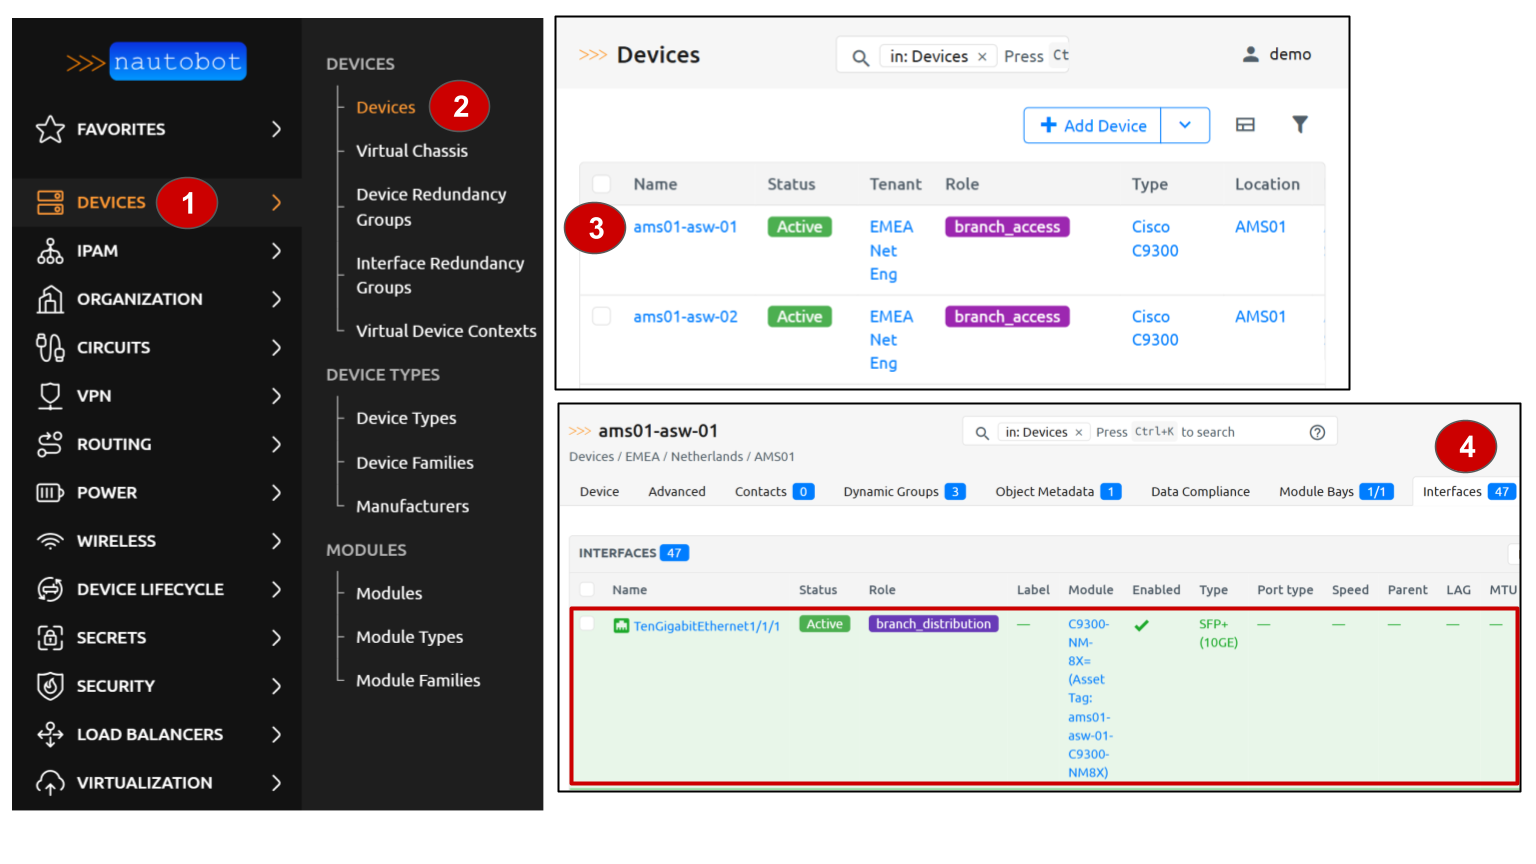Screen dimensions: 1536x864
Task: Check the box for ams01-asw-02 row
Action: click(601, 316)
